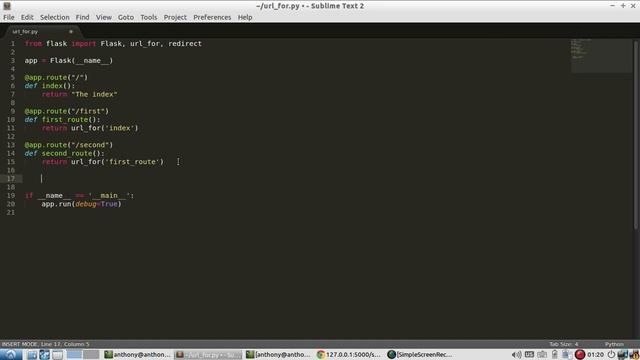This screenshot has height=360, width=640.
Task: Click the code minimap preview
Action: (x=601, y=56)
